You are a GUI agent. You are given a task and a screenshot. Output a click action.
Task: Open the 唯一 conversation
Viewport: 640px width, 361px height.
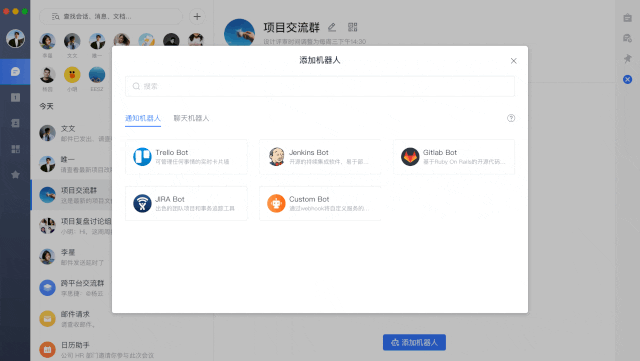[x=72, y=164]
